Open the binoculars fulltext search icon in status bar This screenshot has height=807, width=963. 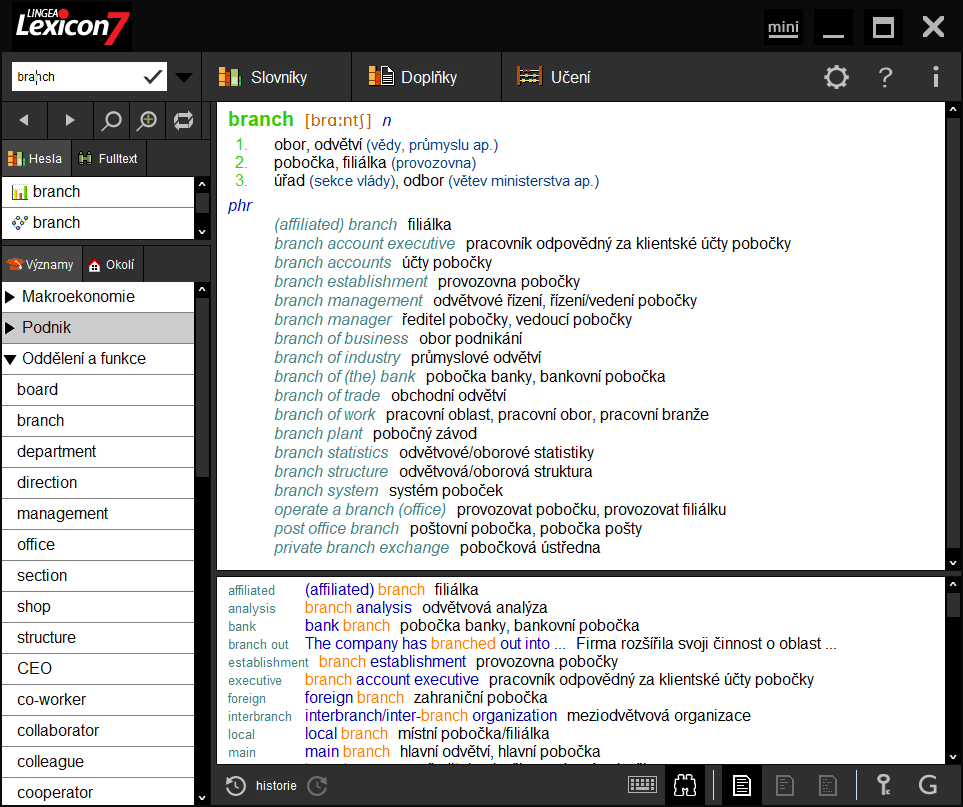coord(685,785)
